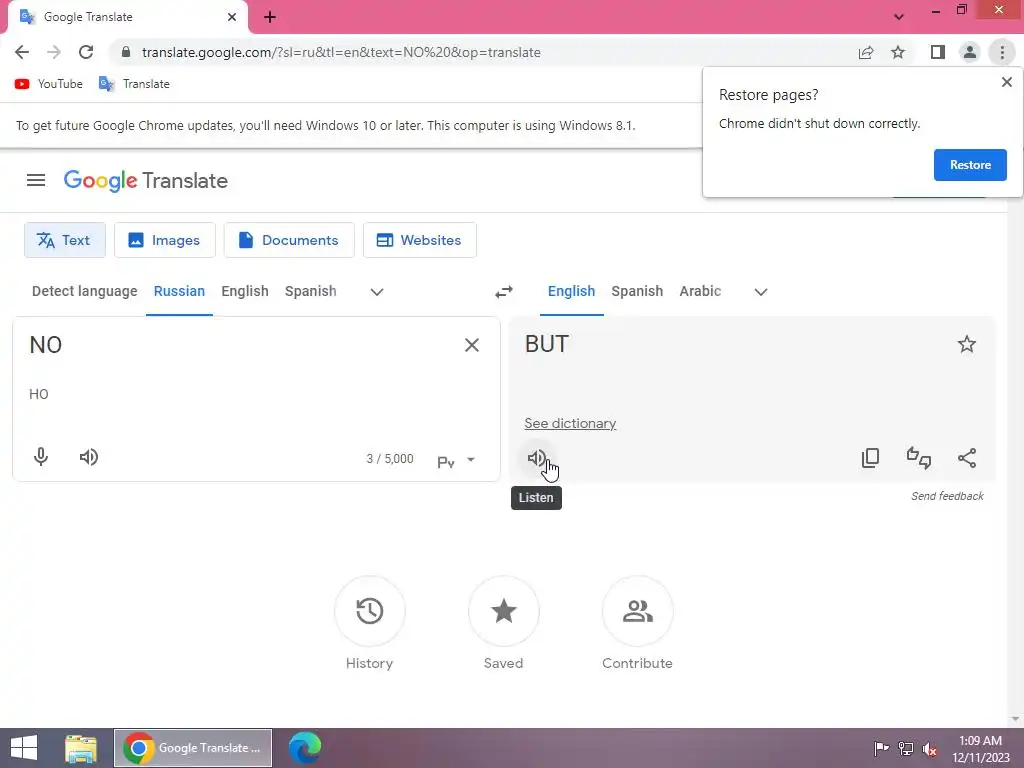The width and height of the screenshot is (1024, 768).
Task: Swap source and target languages
Action: coord(504,291)
